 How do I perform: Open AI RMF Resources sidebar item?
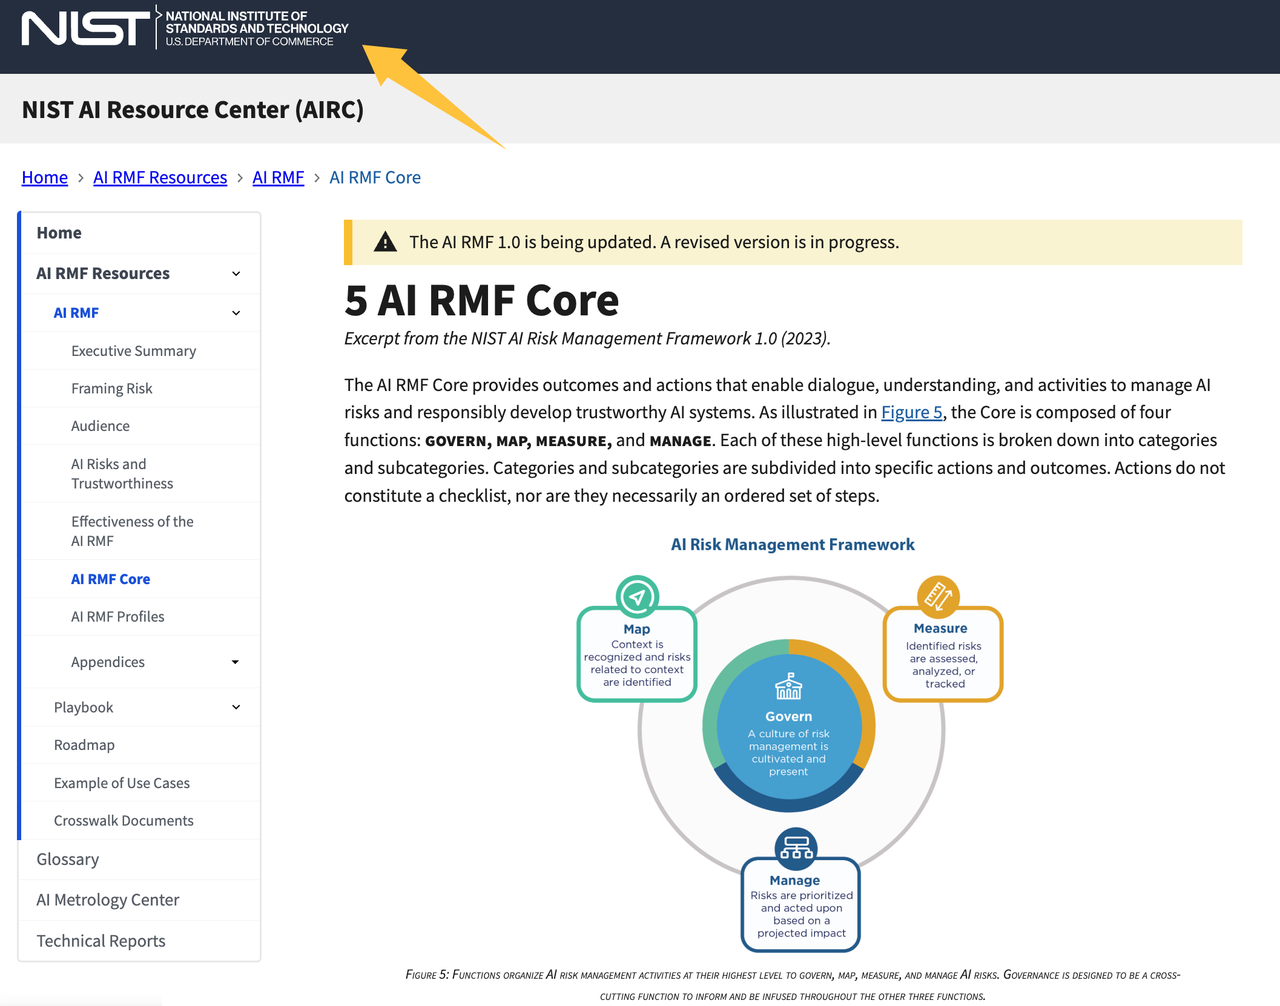103,273
